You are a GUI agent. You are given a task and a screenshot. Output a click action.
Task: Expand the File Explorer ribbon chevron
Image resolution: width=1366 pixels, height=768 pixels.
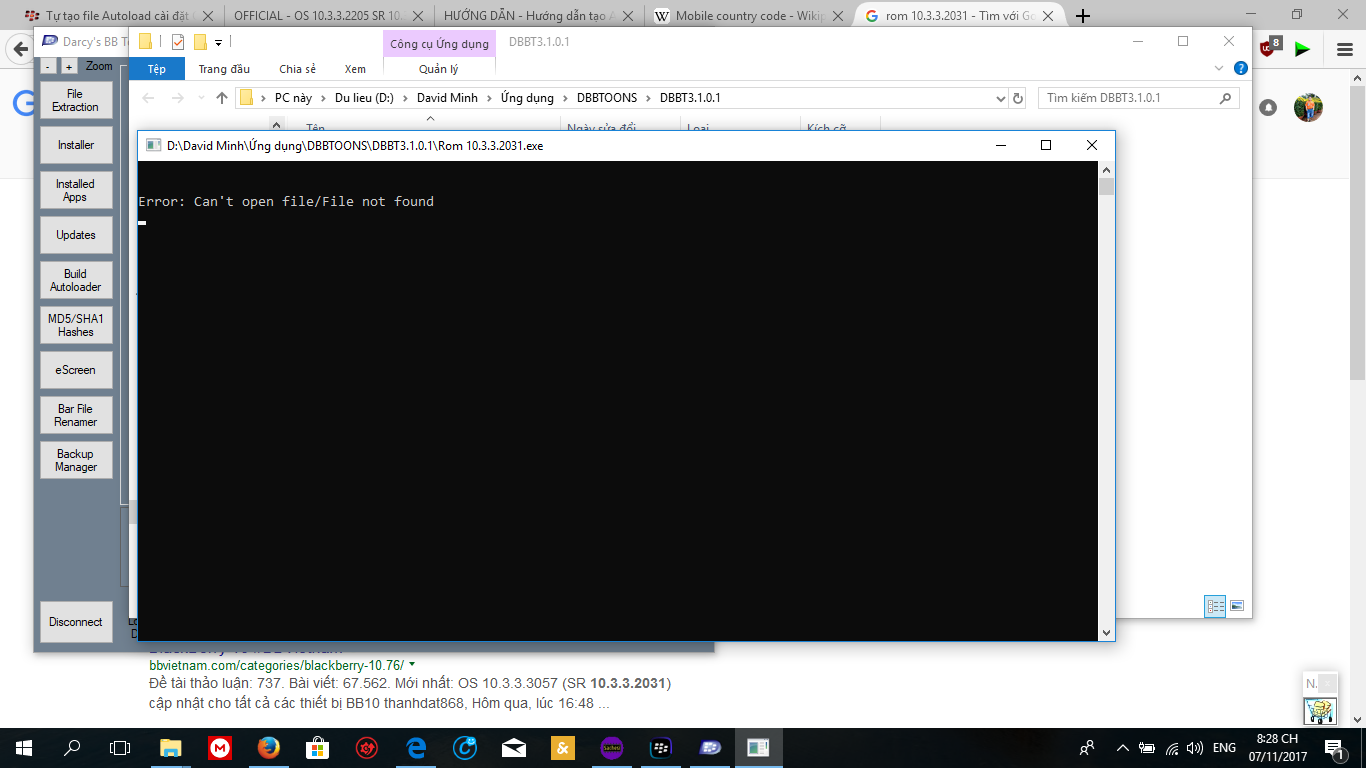tap(1219, 69)
